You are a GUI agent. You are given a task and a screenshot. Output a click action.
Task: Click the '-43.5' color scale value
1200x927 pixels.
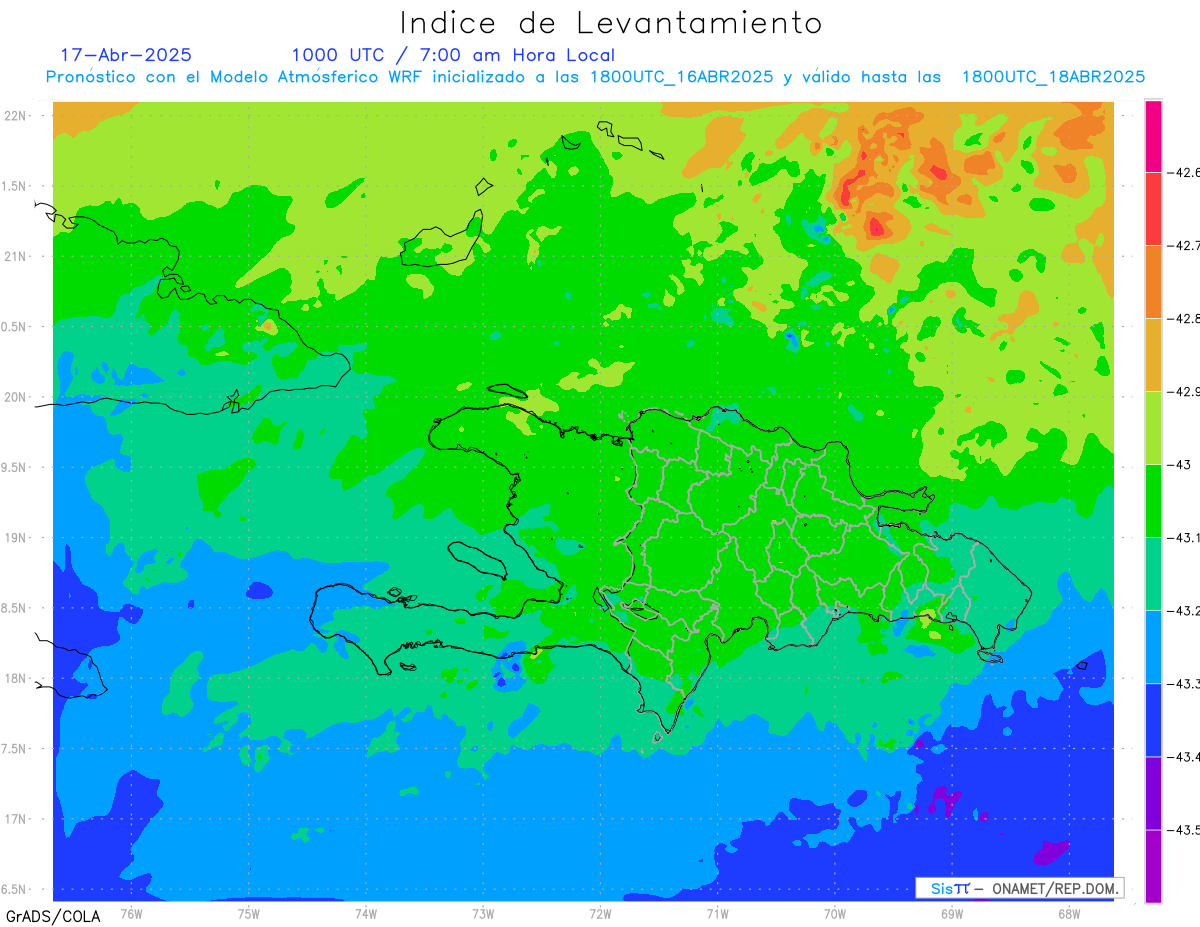pos(1184,830)
